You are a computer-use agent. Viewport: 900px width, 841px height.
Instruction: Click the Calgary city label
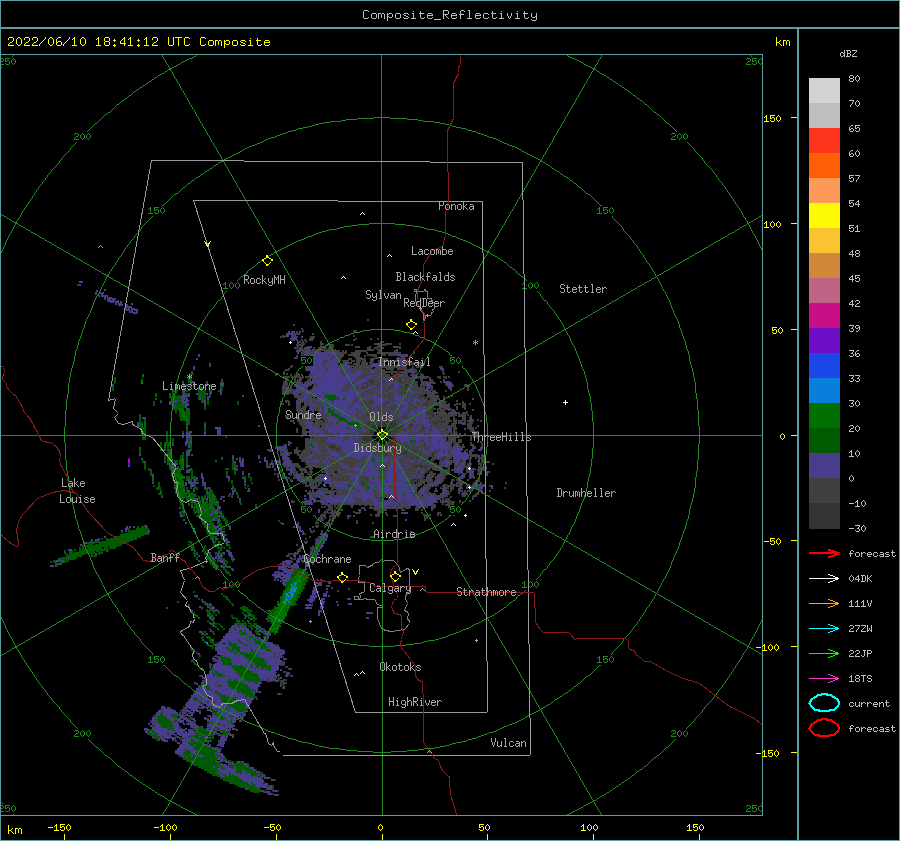pyautogui.click(x=390, y=588)
